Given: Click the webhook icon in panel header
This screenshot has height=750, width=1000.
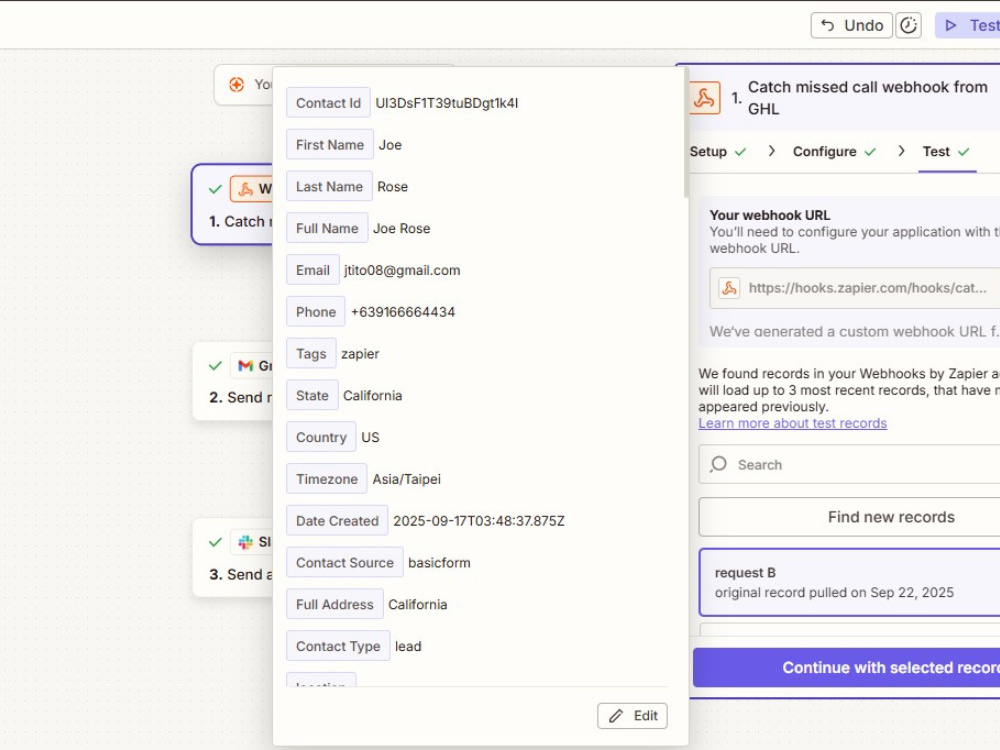Looking at the screenshot, I should (705, 98).
